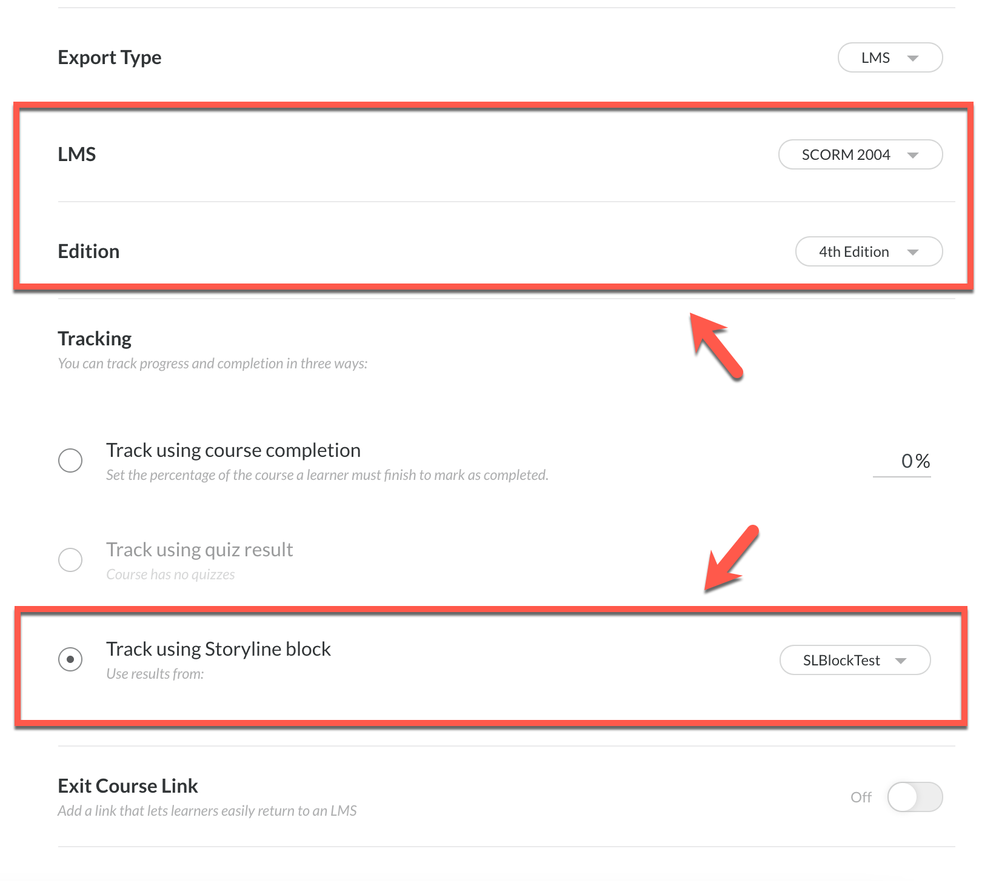Open the SCORM 2004 dropdown

860,155
